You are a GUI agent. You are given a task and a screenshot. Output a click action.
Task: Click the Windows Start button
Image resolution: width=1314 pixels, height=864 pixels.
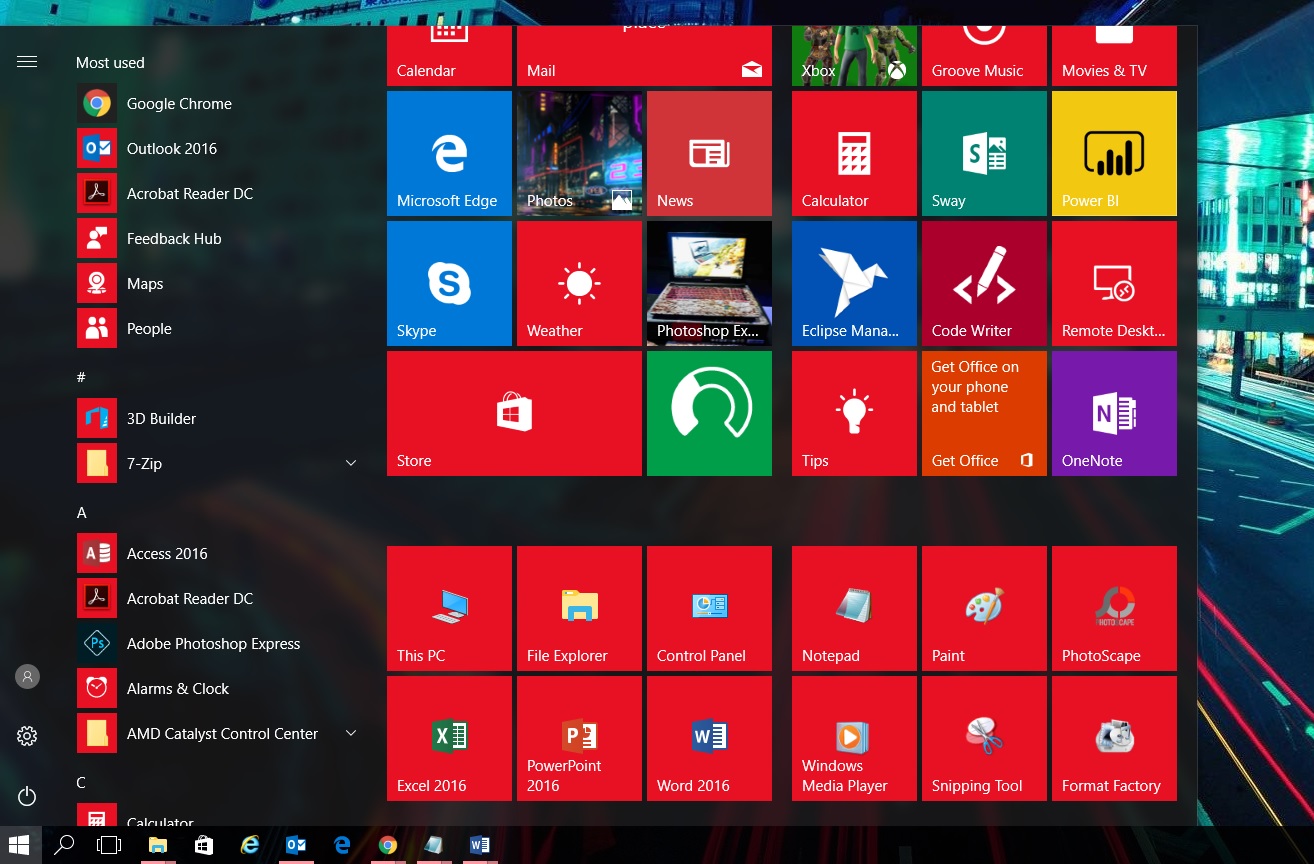(19, 845)
